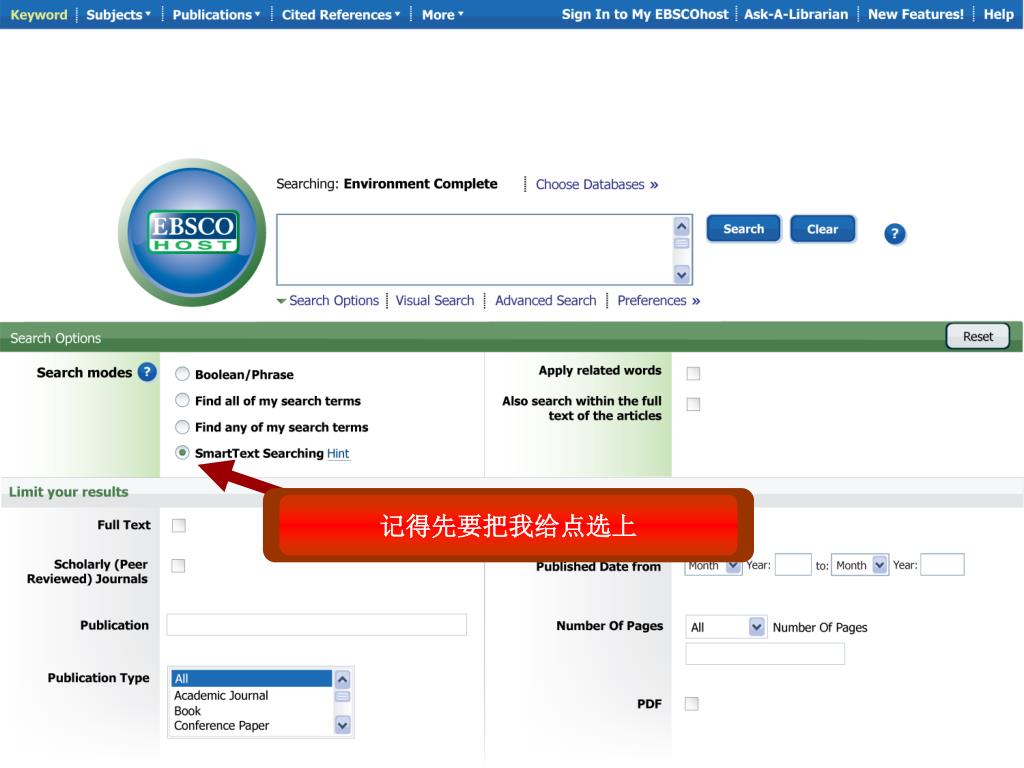This screenshot has width=1024, height=768.
Task: Tick the Full Text checkbox
Action: (178, 526)
